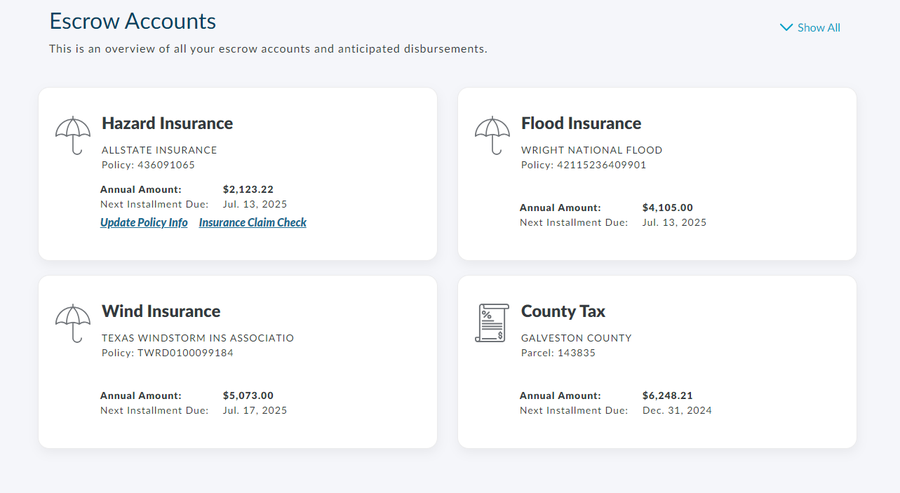Screen dimensions: 900x493
Task: Click the Hazard Insurance umbrella icon
Action: coord(71,135)
